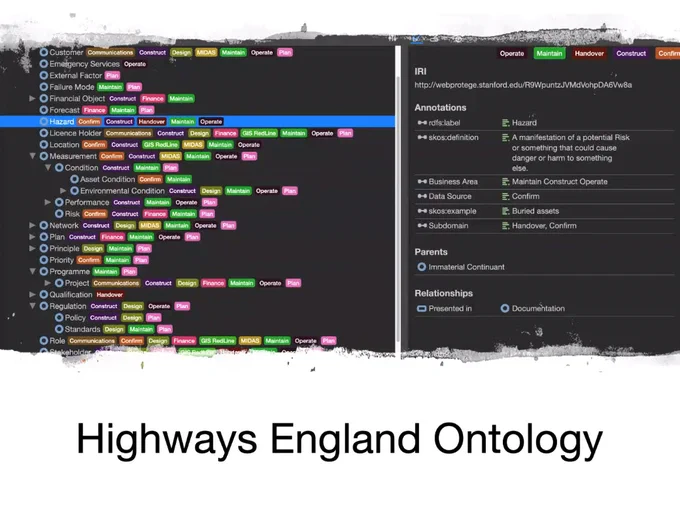
Task: Collapse the Programme node
Action: click(x=33, y=271)
